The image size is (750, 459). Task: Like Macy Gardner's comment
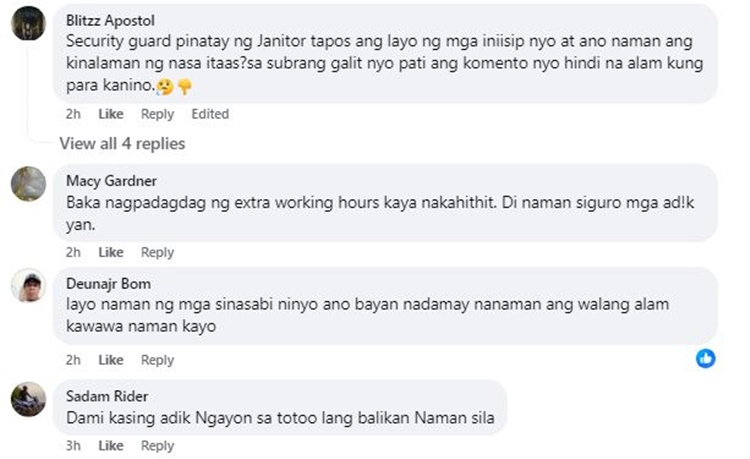point(111,252)
